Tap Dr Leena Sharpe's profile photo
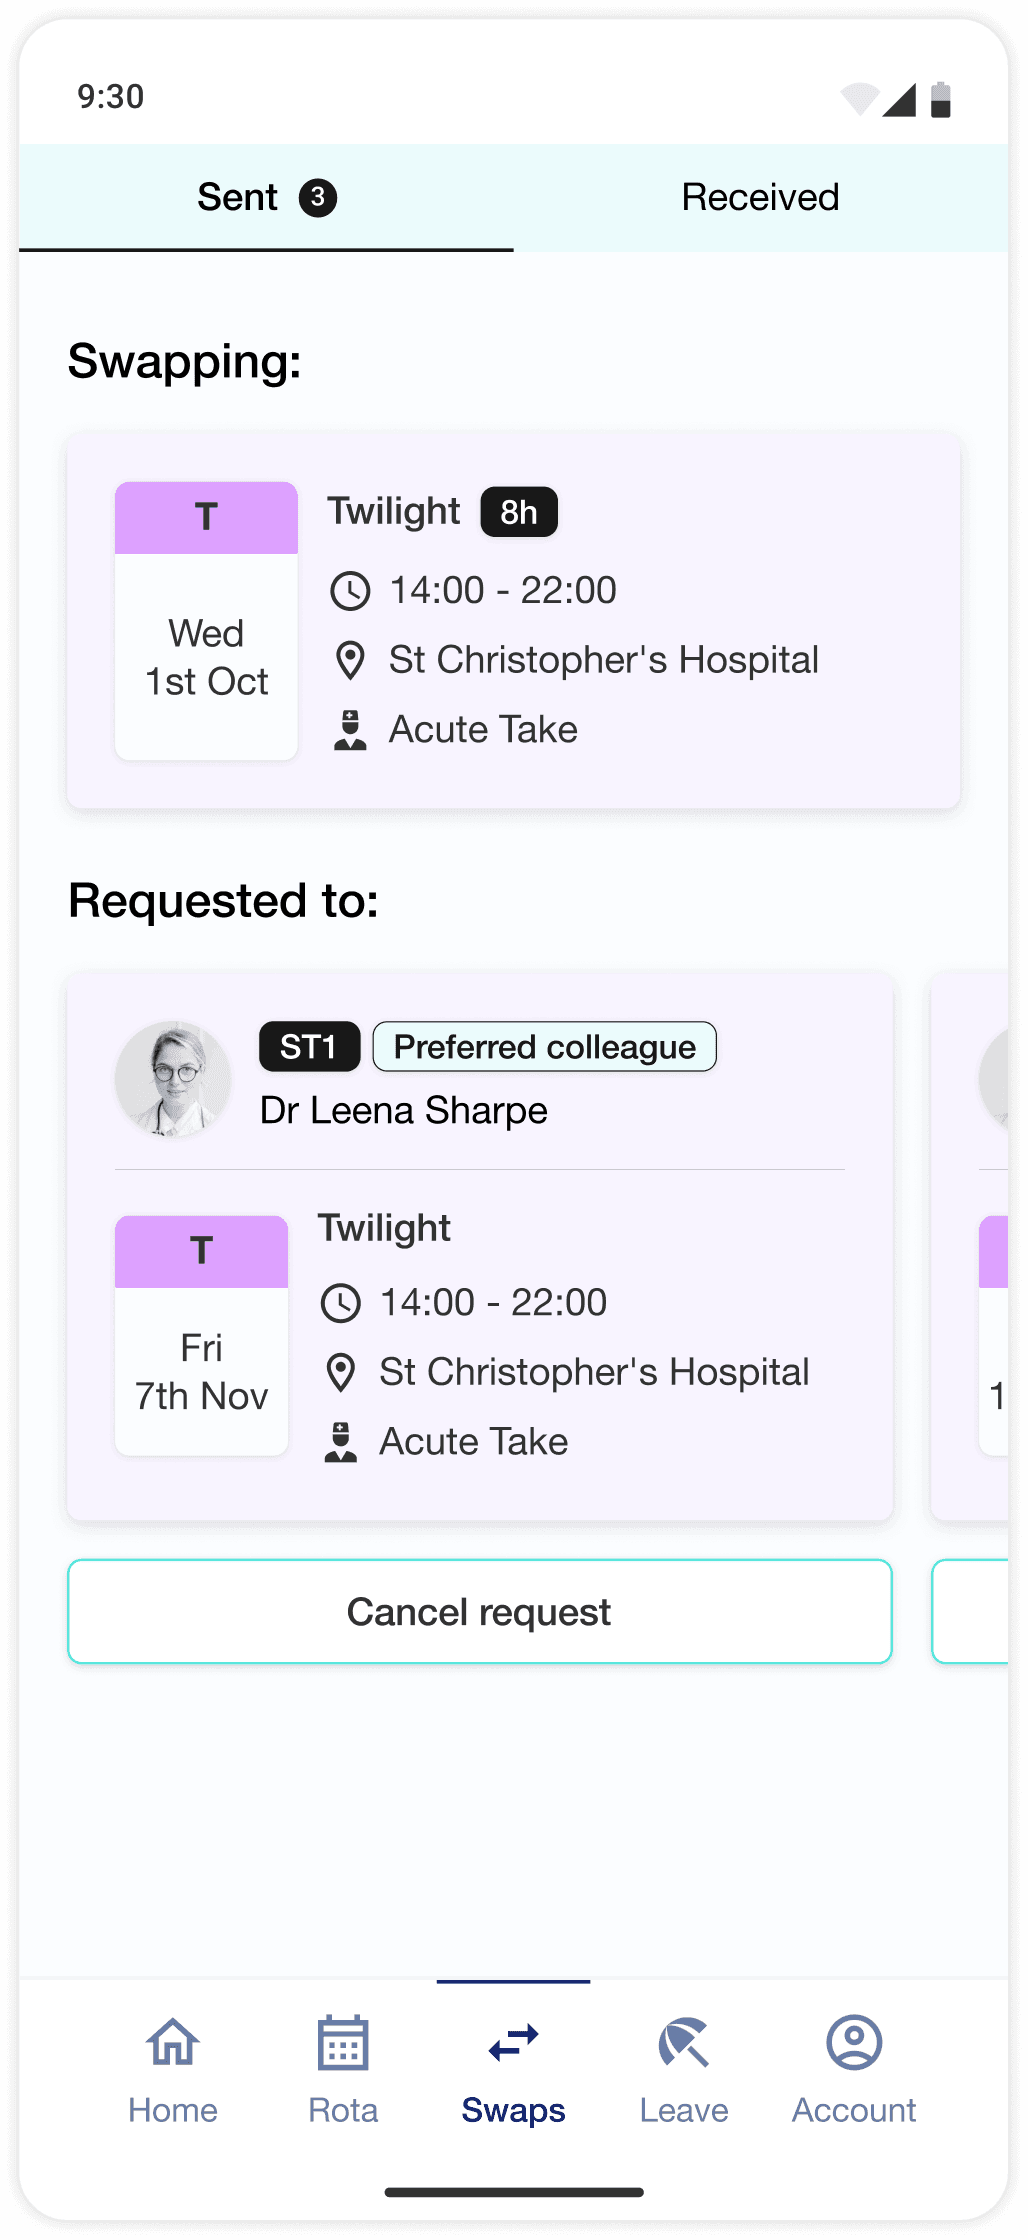Screen dimensions: 1028x2240 click(173, 1079)
